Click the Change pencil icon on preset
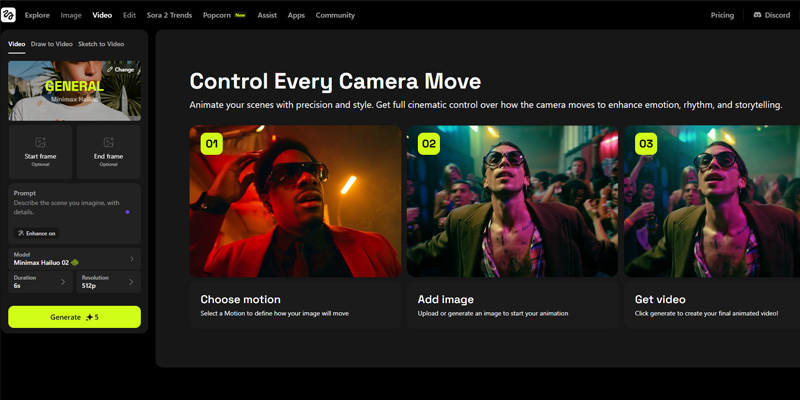The image size is (800, 400). coord(110,70)
